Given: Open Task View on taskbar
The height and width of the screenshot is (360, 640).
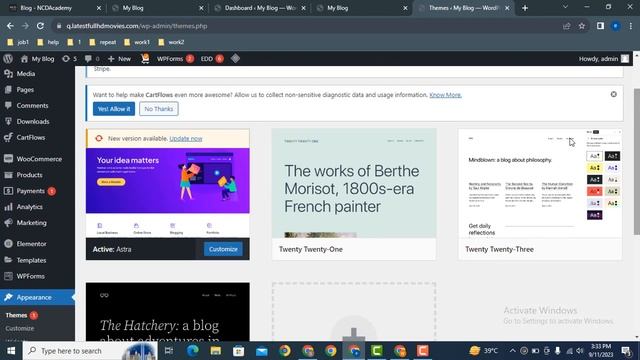Looking at the screenshot, I should [x=169, y=351].
